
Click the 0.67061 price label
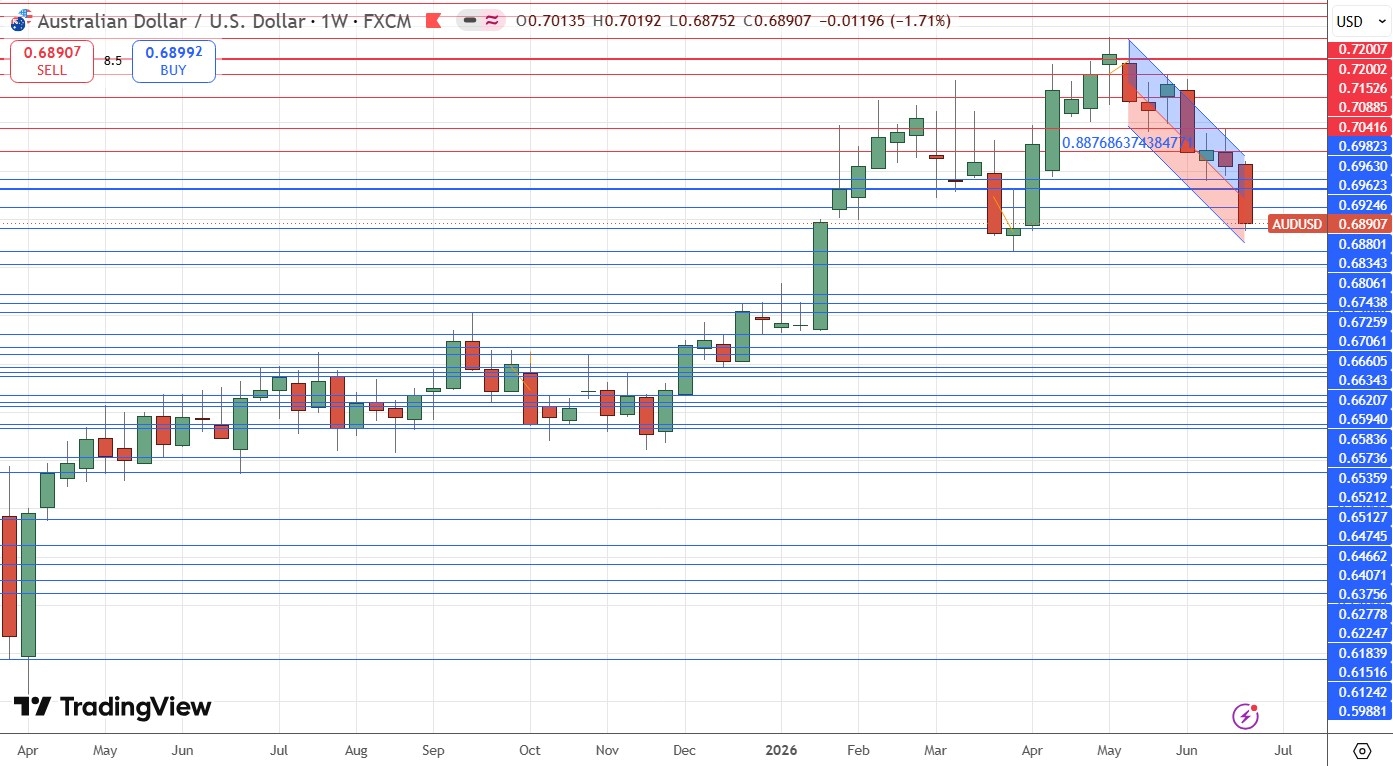(x=1361, y=341)
